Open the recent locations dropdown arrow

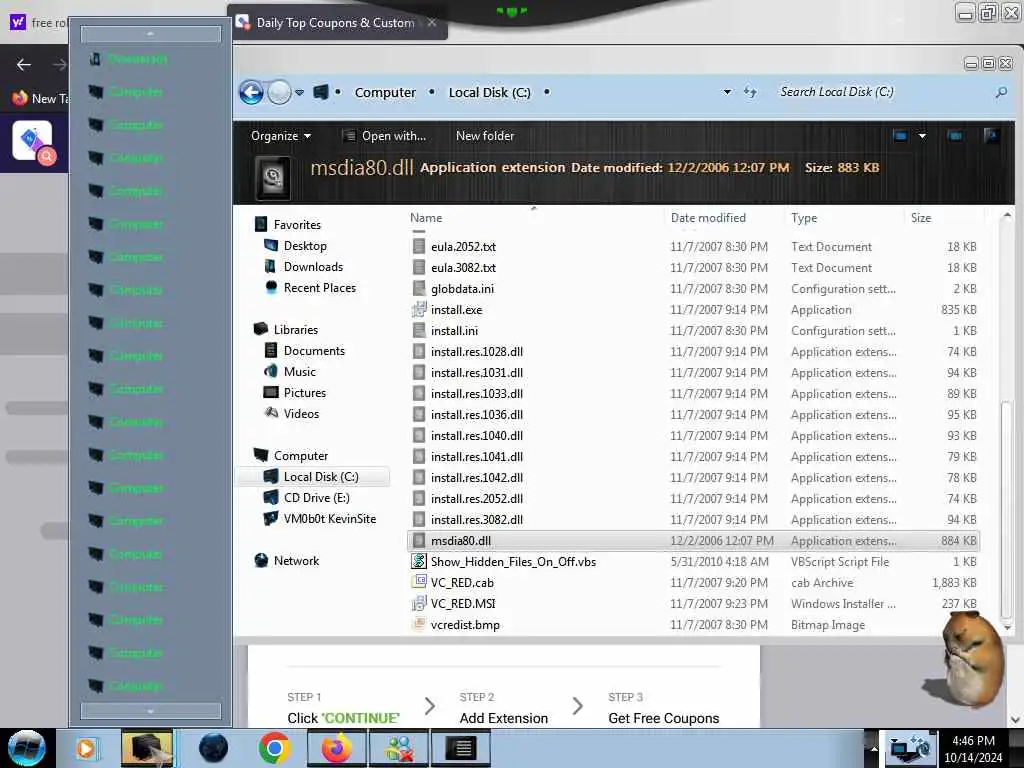299,93
